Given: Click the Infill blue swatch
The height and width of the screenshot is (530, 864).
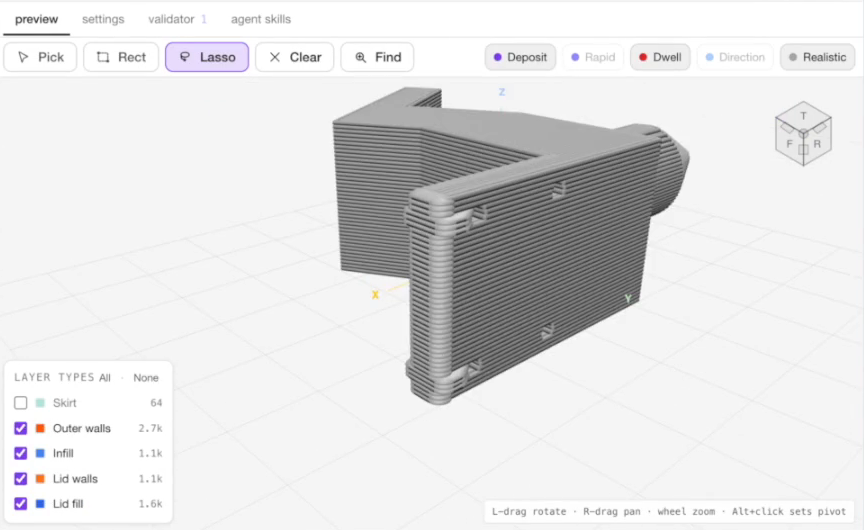Looking at the screenshot, I should [x=40, y=453].
